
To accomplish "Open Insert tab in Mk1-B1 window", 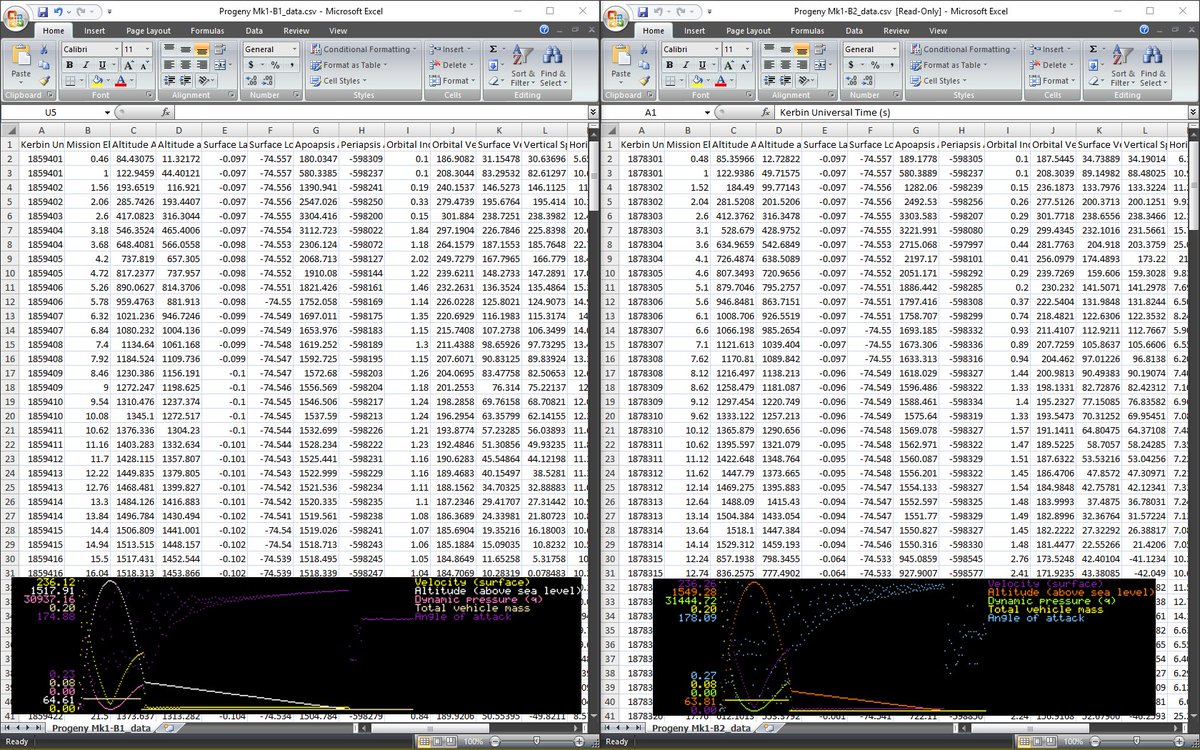I will 94,31.
